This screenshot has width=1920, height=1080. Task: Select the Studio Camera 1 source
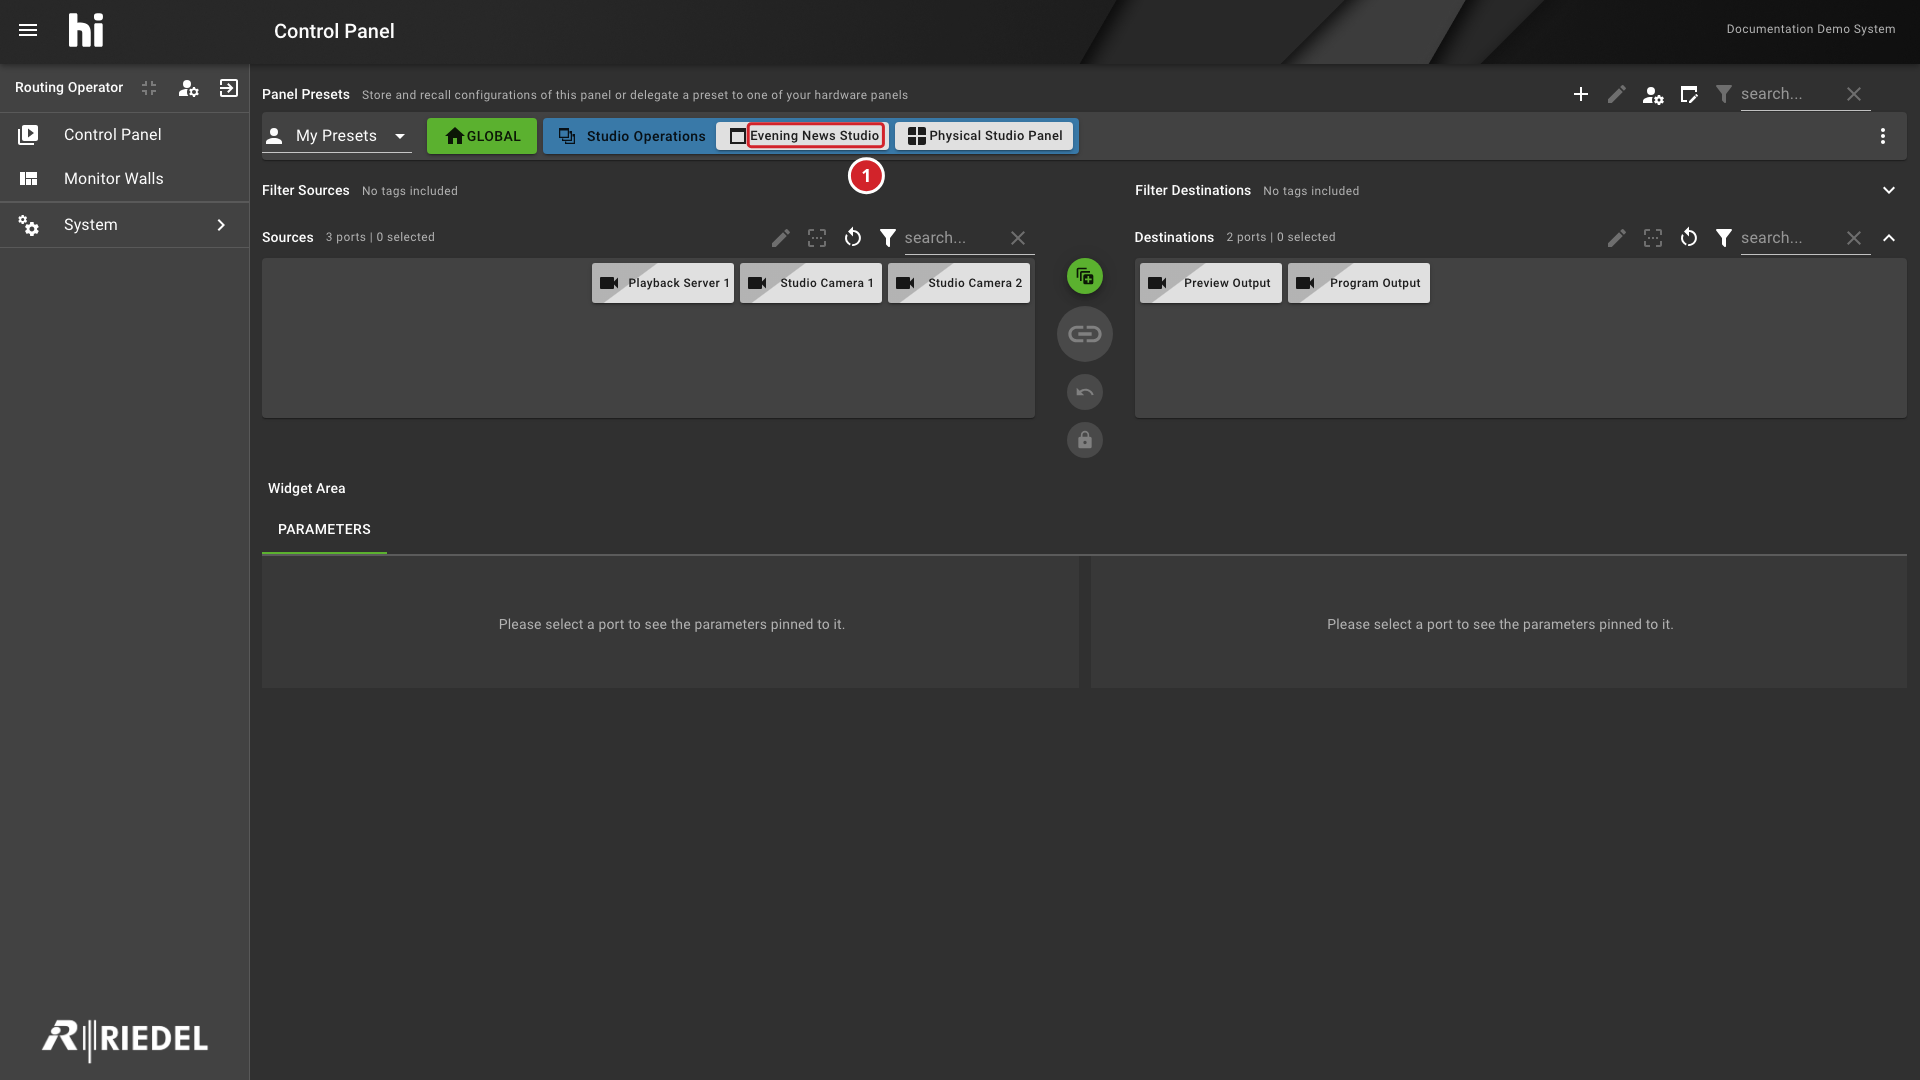click(x=811, y=283)
